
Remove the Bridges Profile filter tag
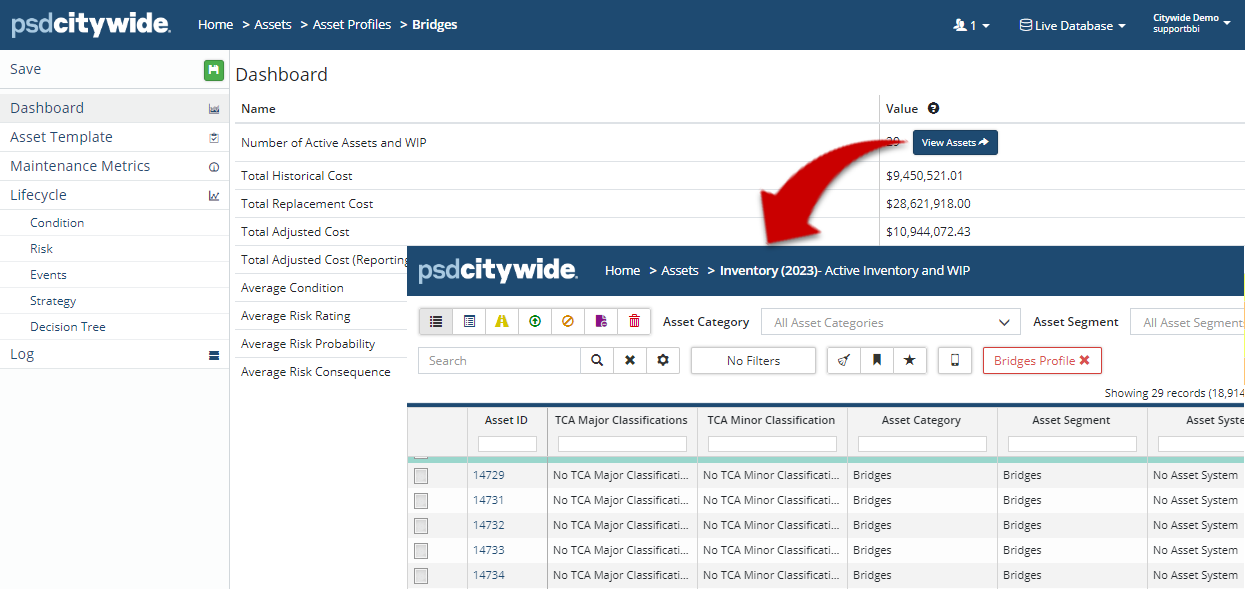1084,361
